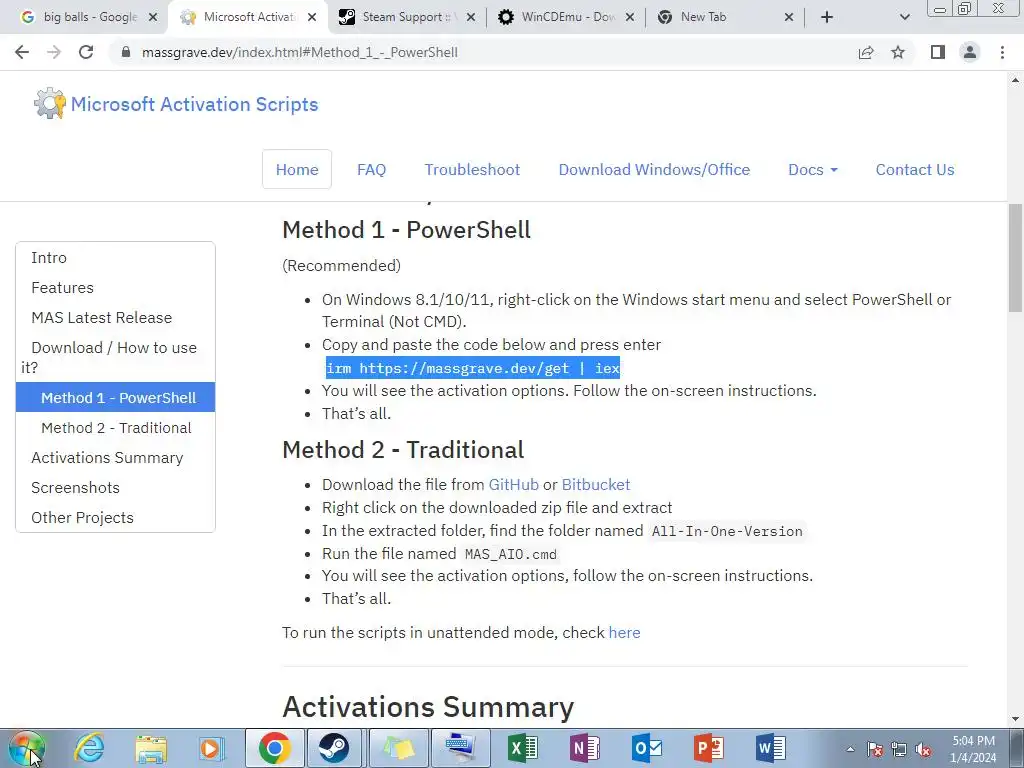This screenshot has height=768, width=1024.
Task: Open the FAQ page
Action: pyautogui.click(x=372, y=169)
